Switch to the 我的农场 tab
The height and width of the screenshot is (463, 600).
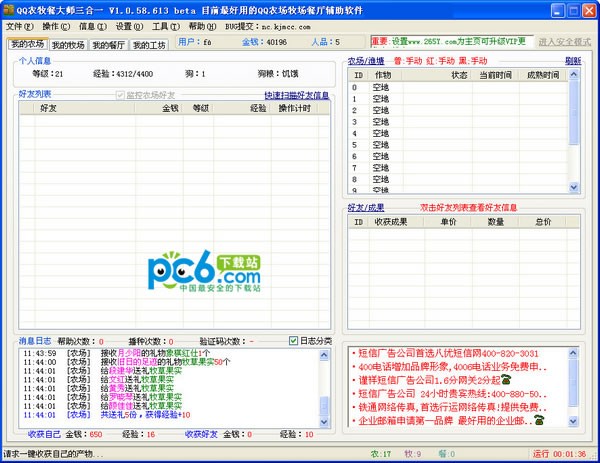tap(27, 44)
